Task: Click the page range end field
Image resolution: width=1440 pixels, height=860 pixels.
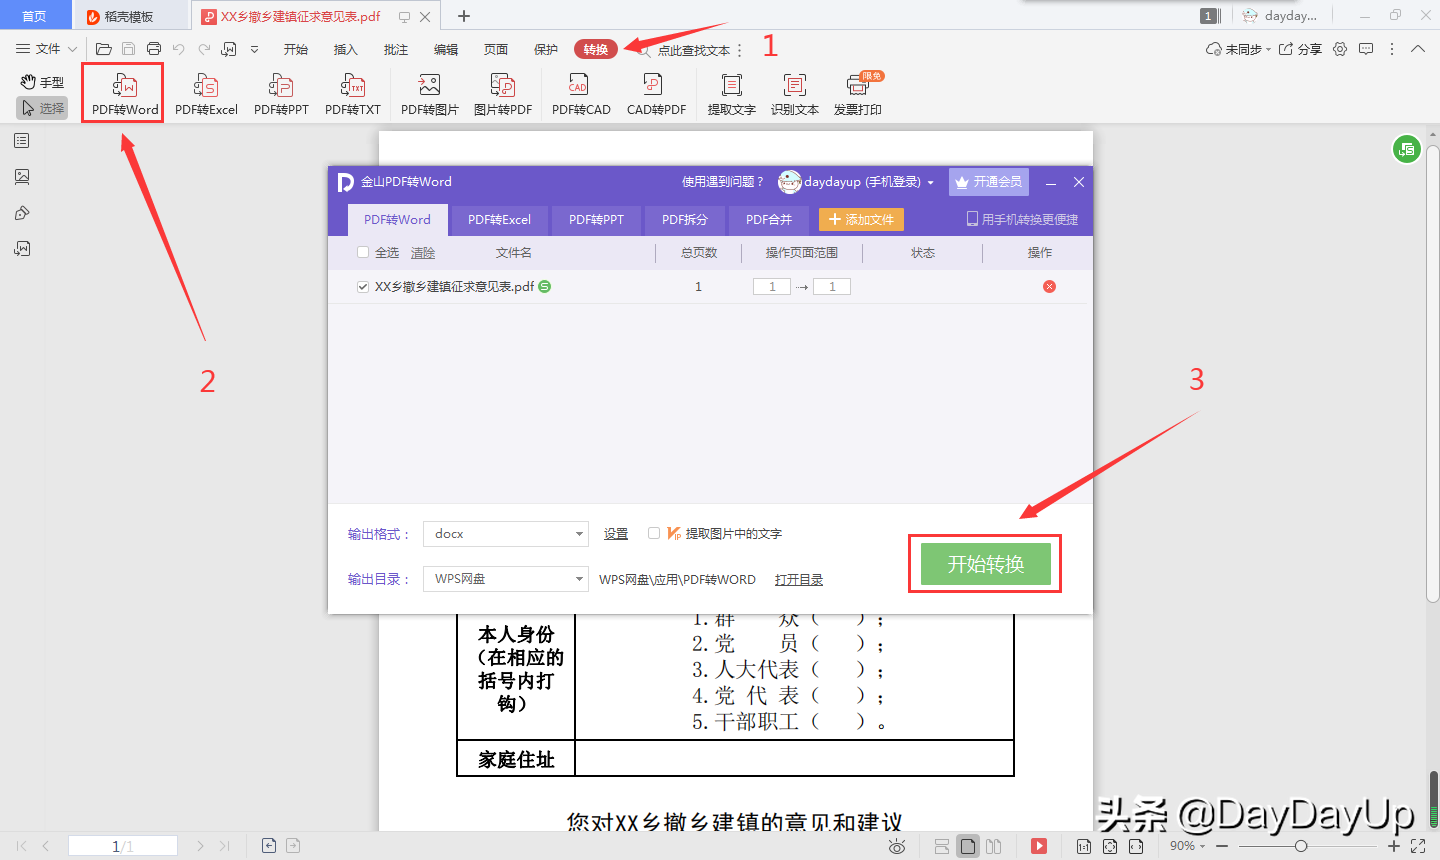Action: coord(832,287)
